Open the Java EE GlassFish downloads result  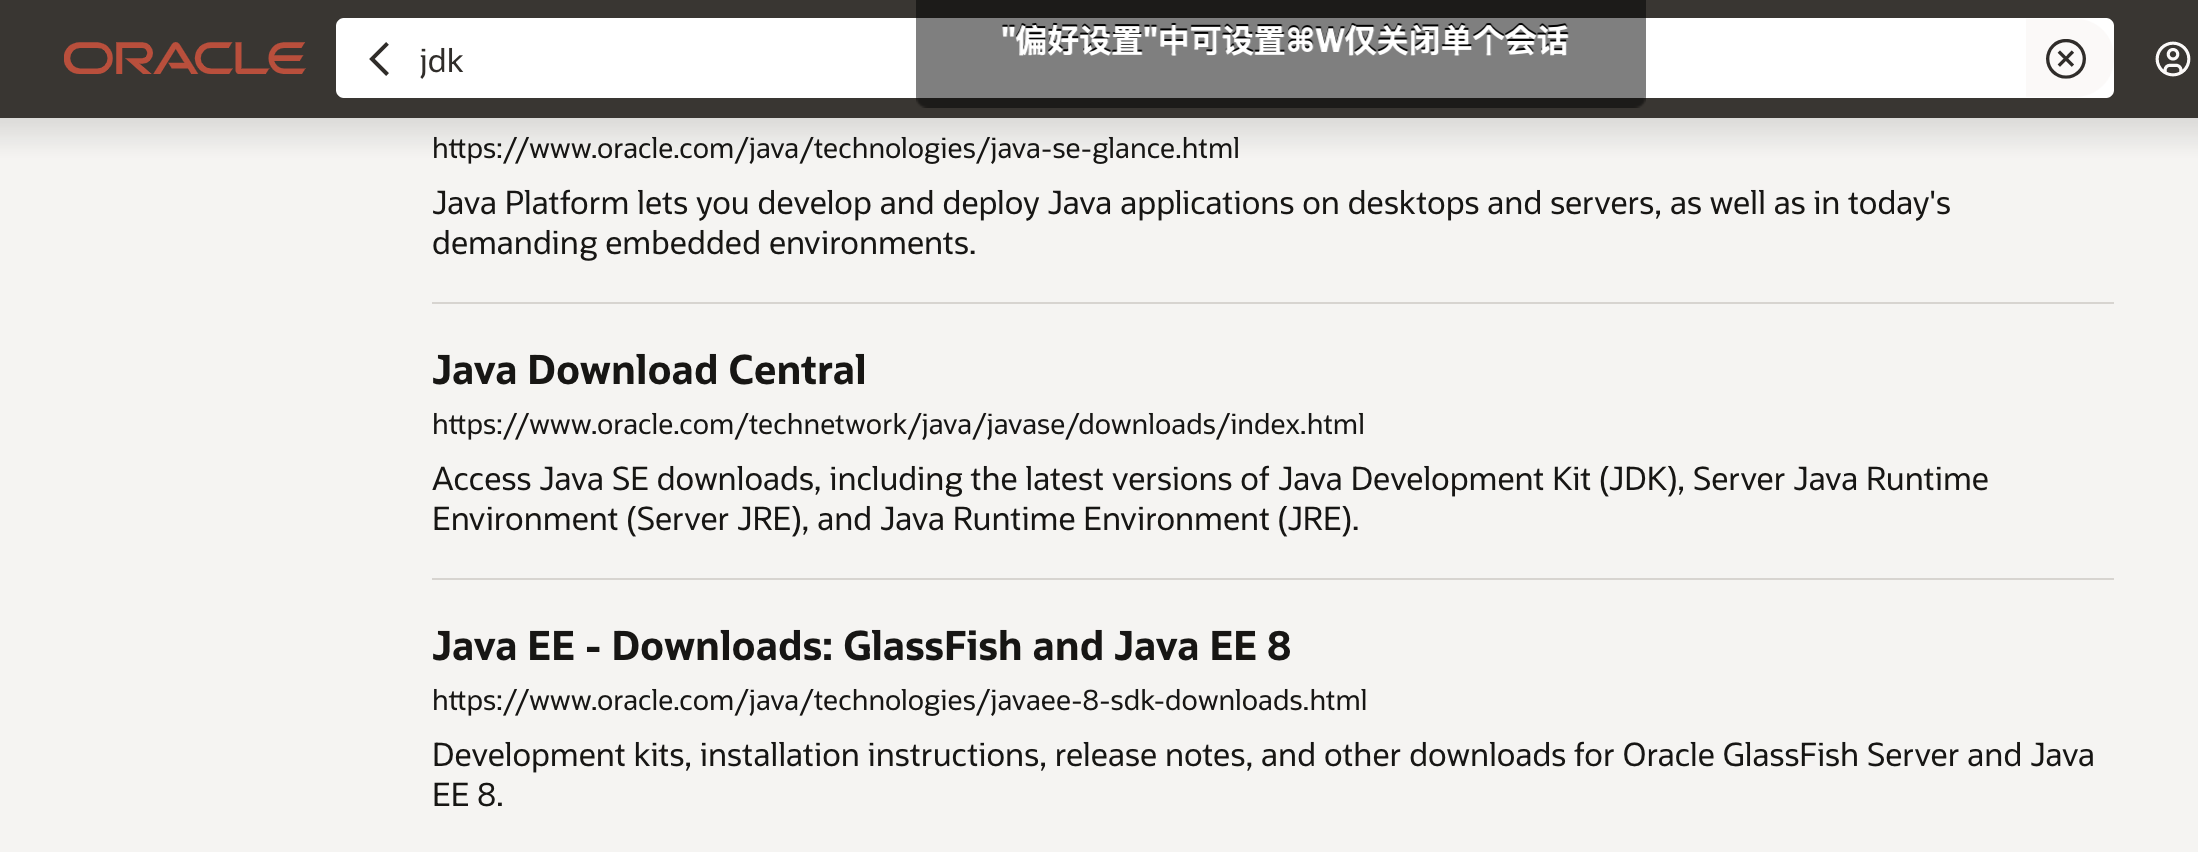click(x=861, y=646)
